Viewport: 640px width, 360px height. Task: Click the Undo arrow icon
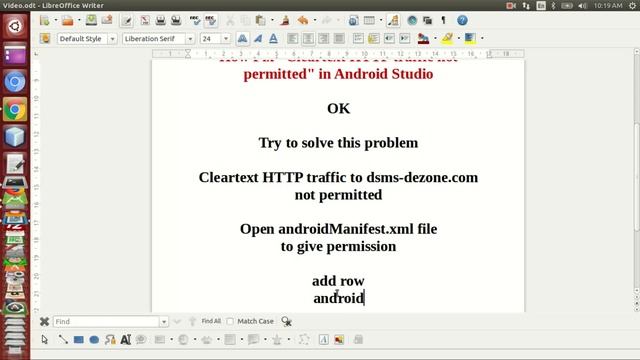pyautogui.click(x=302, y=20)
